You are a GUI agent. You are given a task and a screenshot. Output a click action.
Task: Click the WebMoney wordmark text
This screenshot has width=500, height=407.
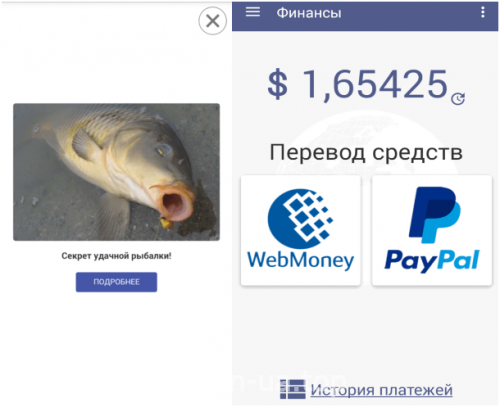(x=300, y=260)
